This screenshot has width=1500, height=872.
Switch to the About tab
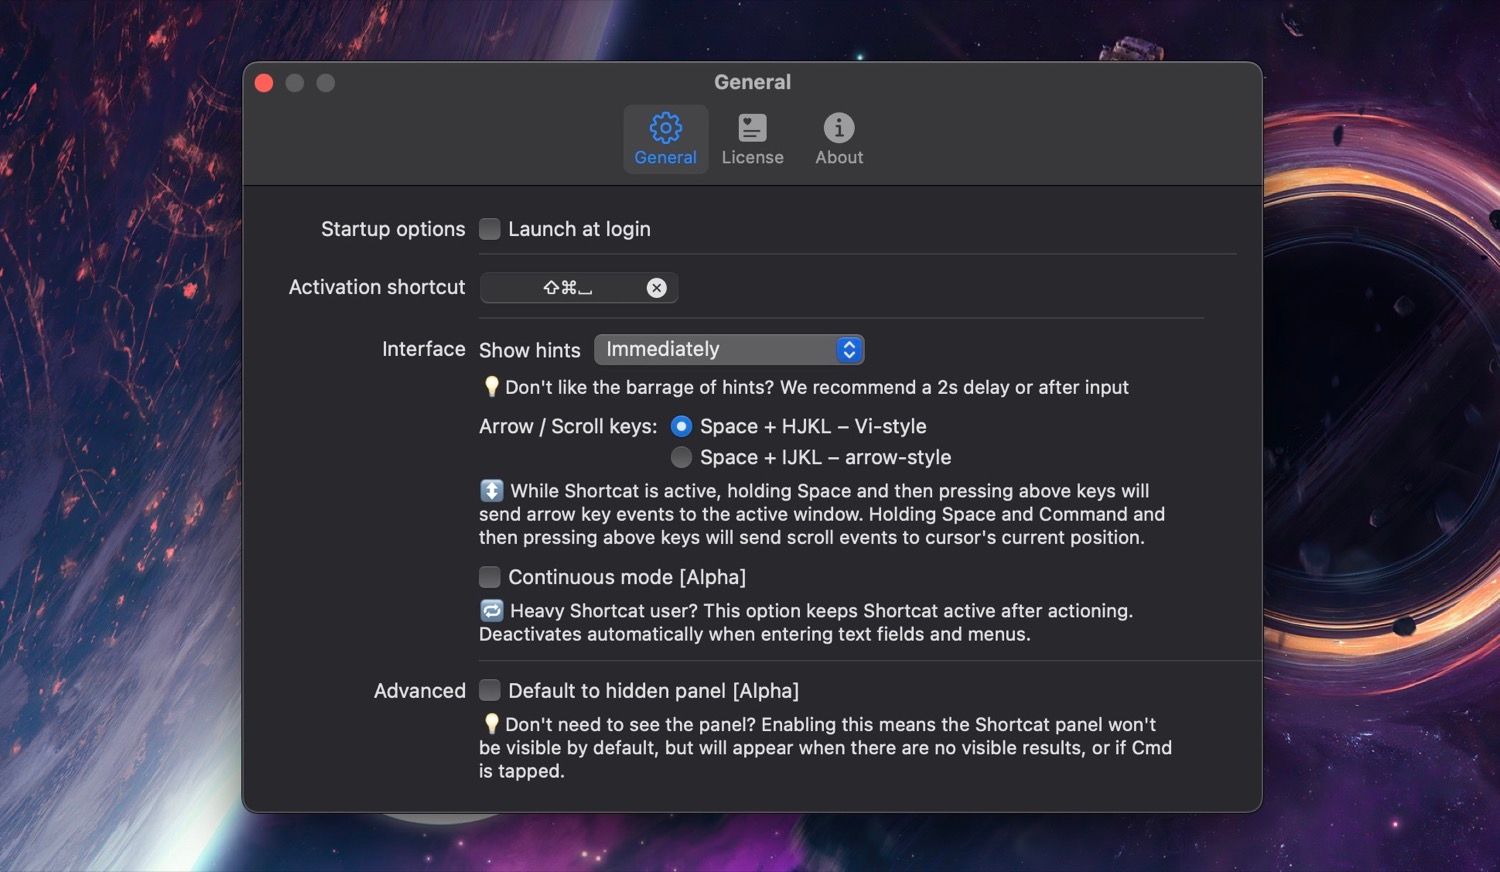tap(838, 139)
